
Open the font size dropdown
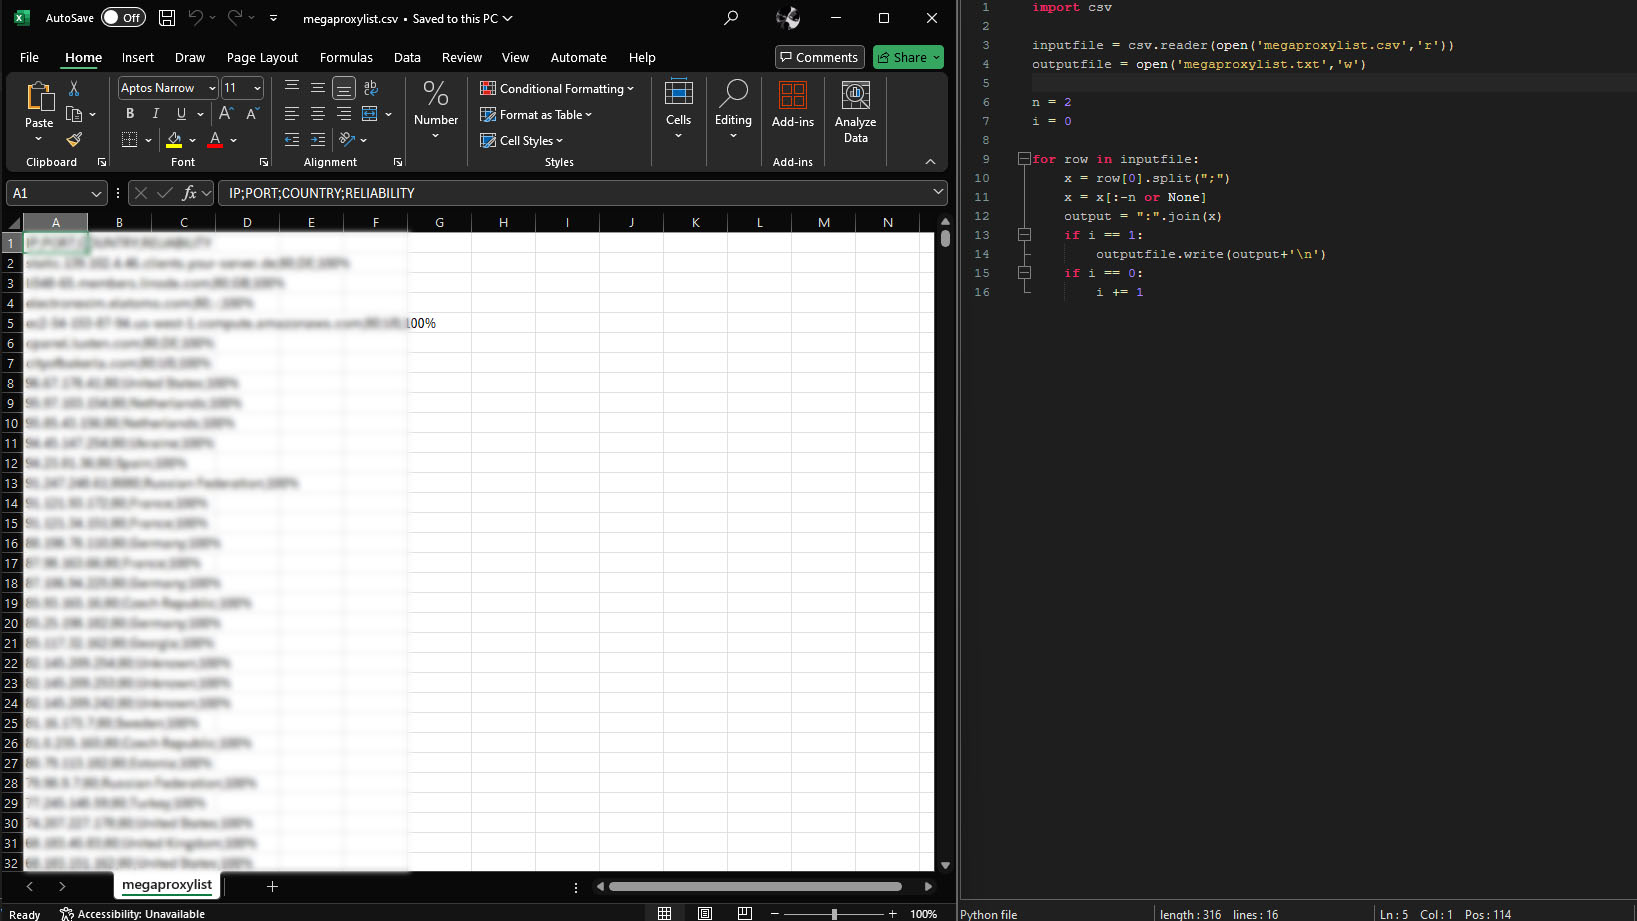241,88
